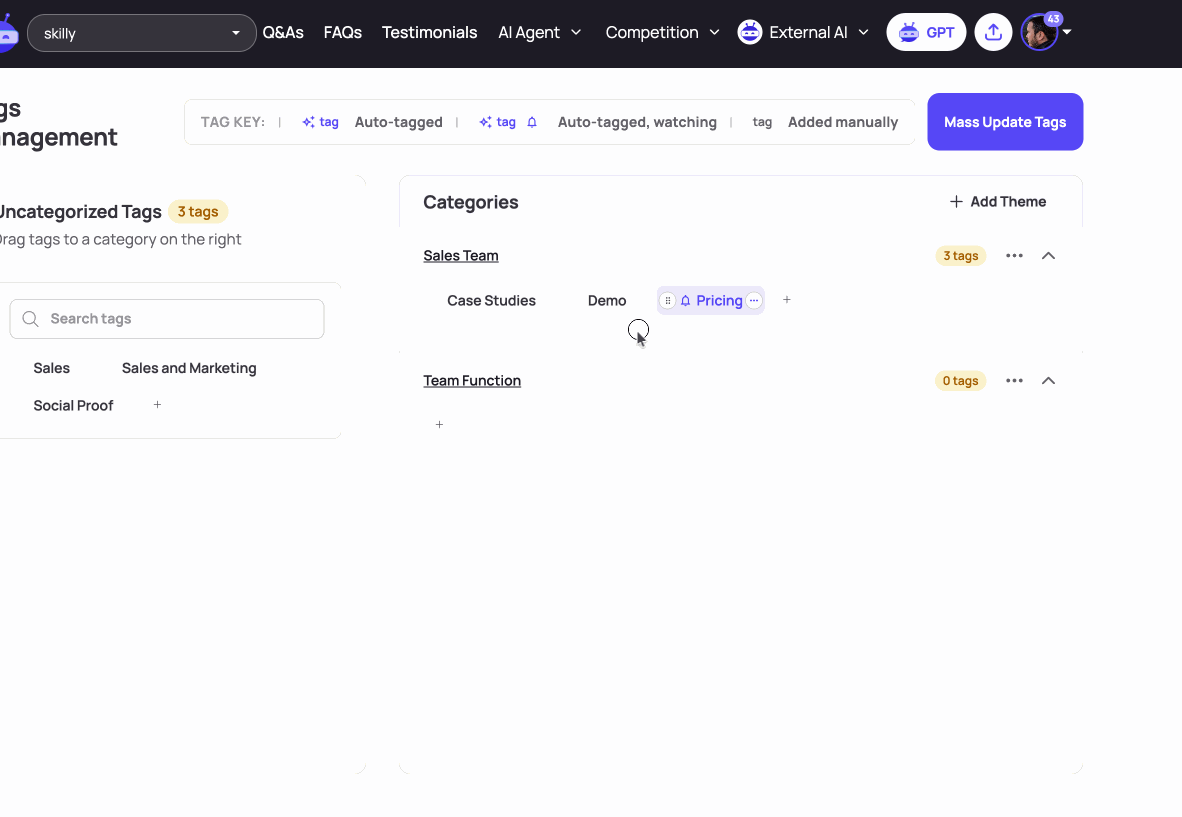Open the options dots on Pricing tag
Viewport: 1182px width, 817px height.
point(754,301)
